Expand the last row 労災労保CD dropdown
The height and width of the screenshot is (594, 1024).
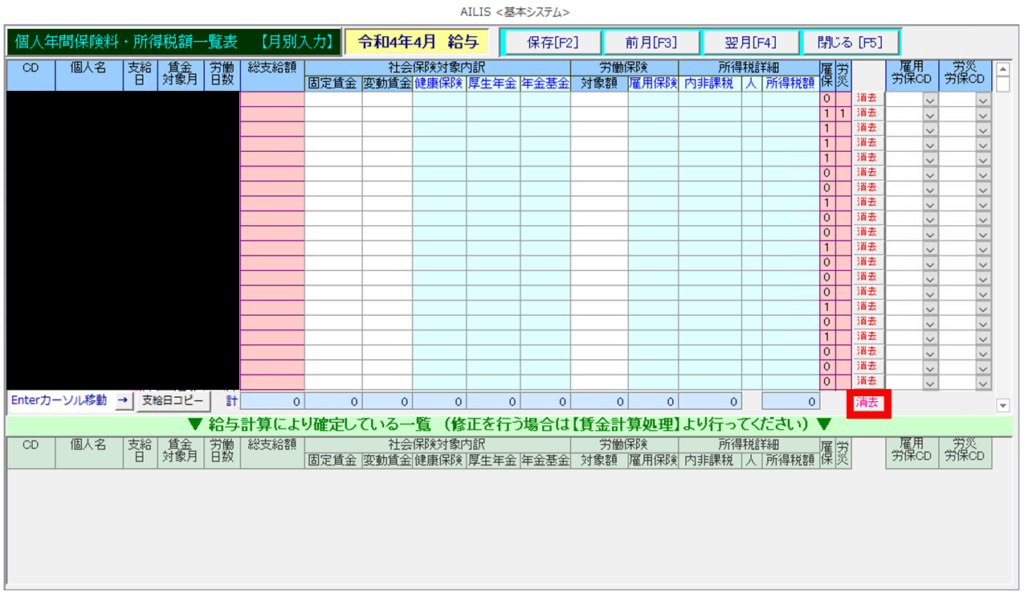tap(982, 382)
